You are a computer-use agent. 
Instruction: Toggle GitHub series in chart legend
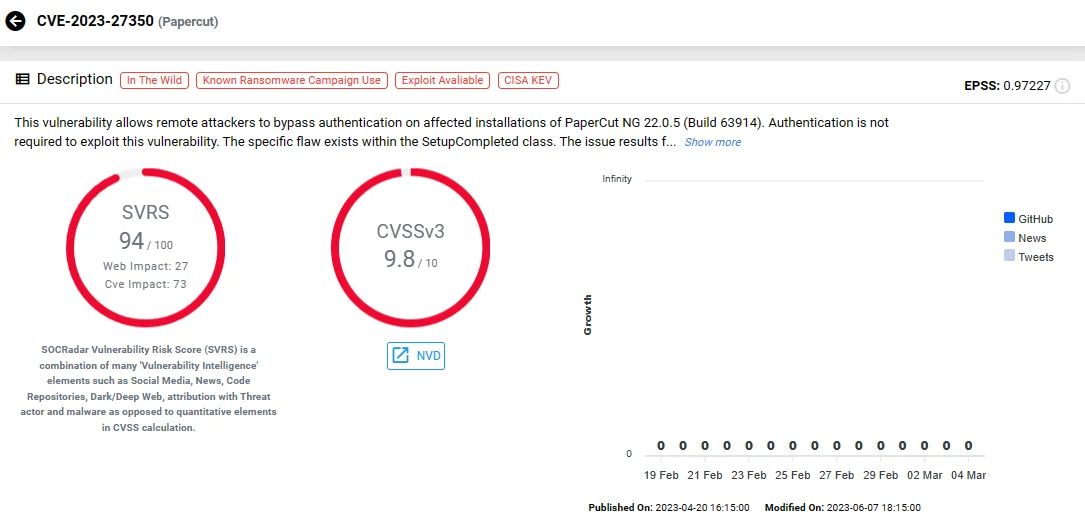click(1028, 219)
